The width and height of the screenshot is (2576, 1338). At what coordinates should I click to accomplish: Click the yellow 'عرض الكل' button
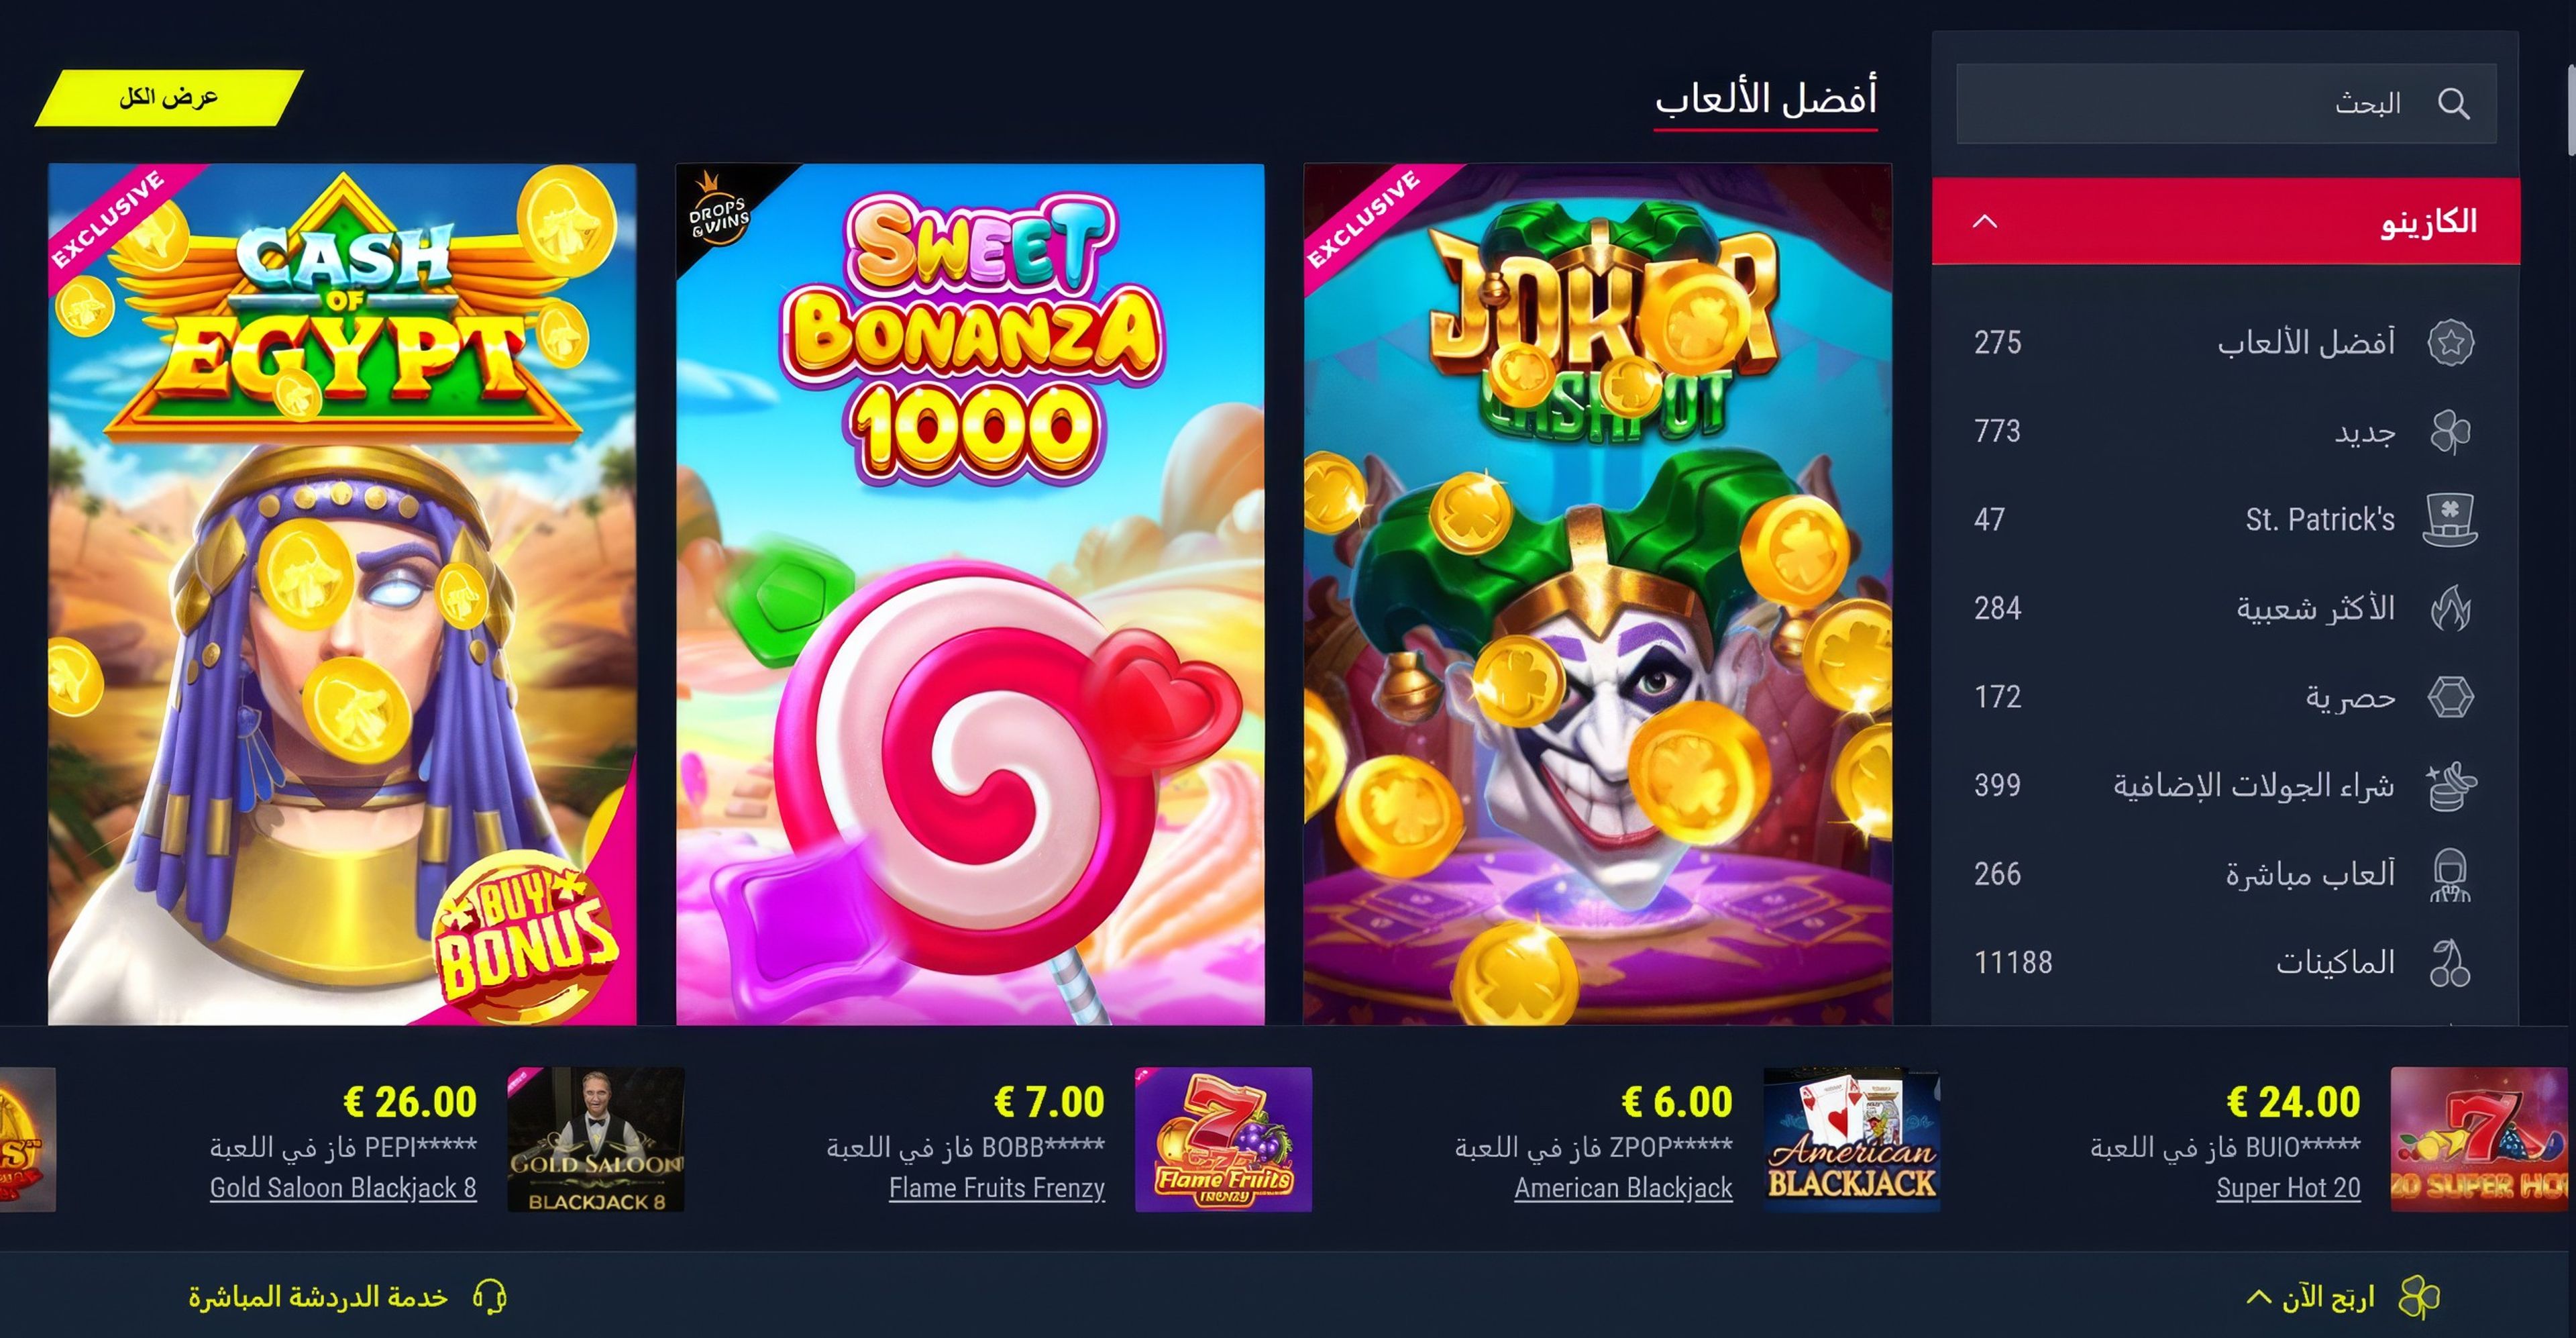(x=169, y=98)
